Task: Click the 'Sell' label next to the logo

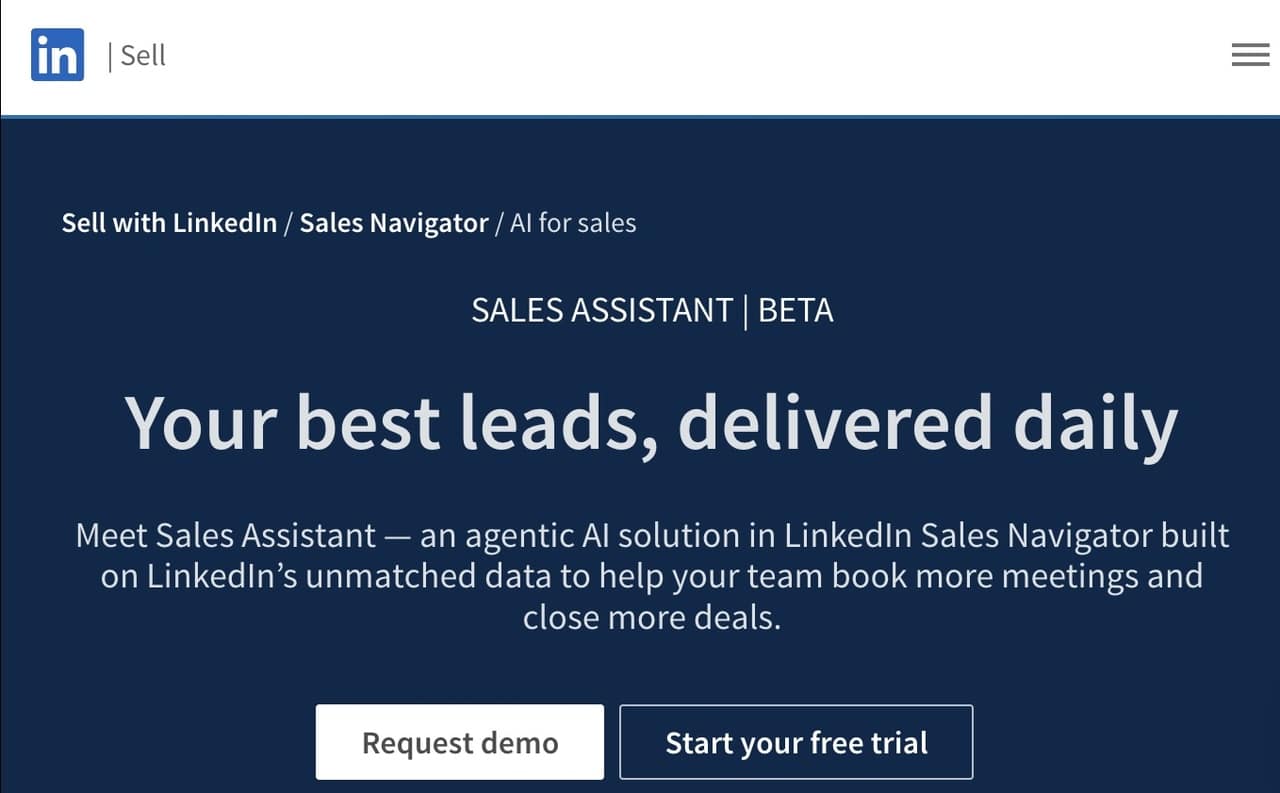Action: click(143, 55)
